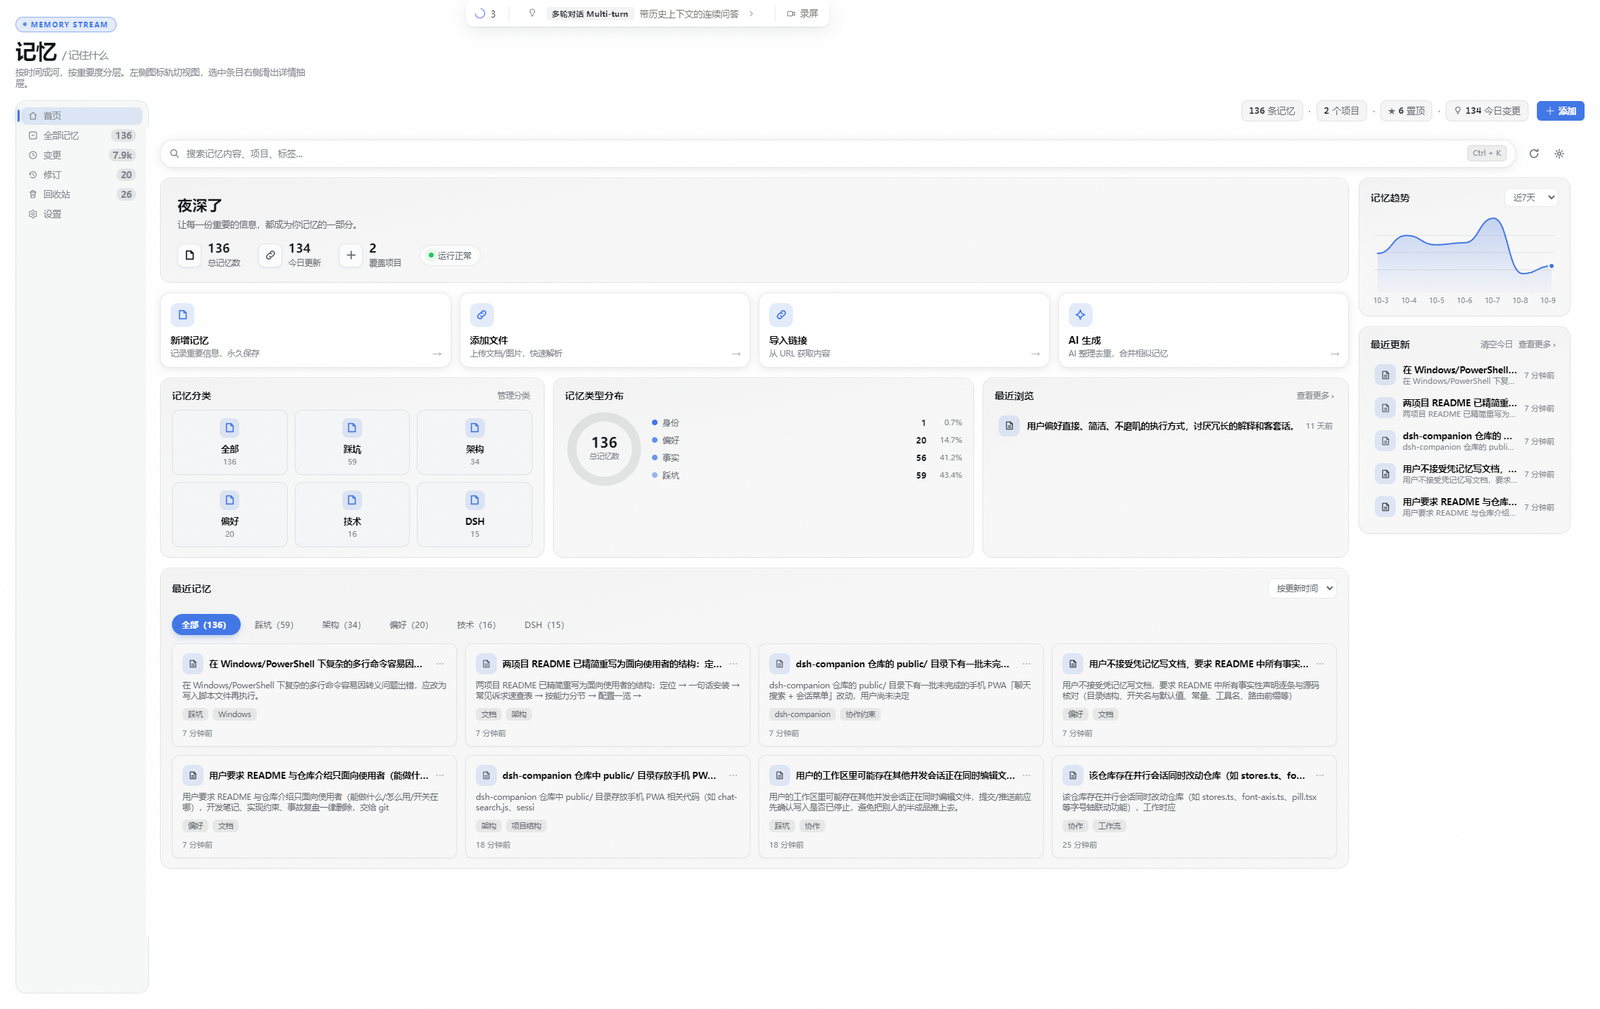Click the 首页 home sidebar item
Viewport: 1600px width, 1009px height.
tap(80, 116)
